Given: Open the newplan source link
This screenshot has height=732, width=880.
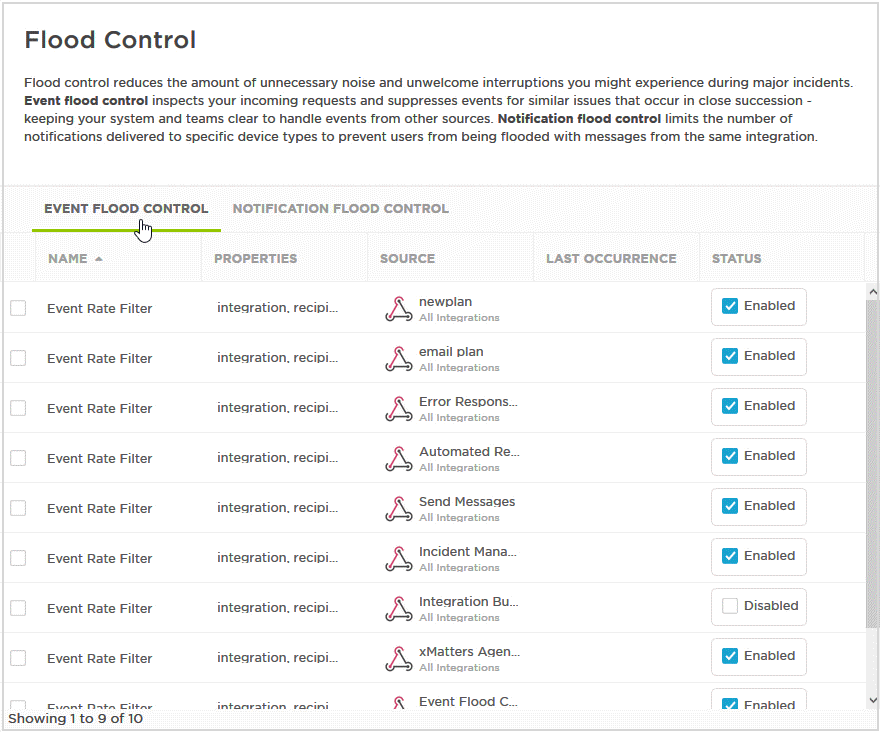Looking at the screenshot, I should [x=445, y=301].
